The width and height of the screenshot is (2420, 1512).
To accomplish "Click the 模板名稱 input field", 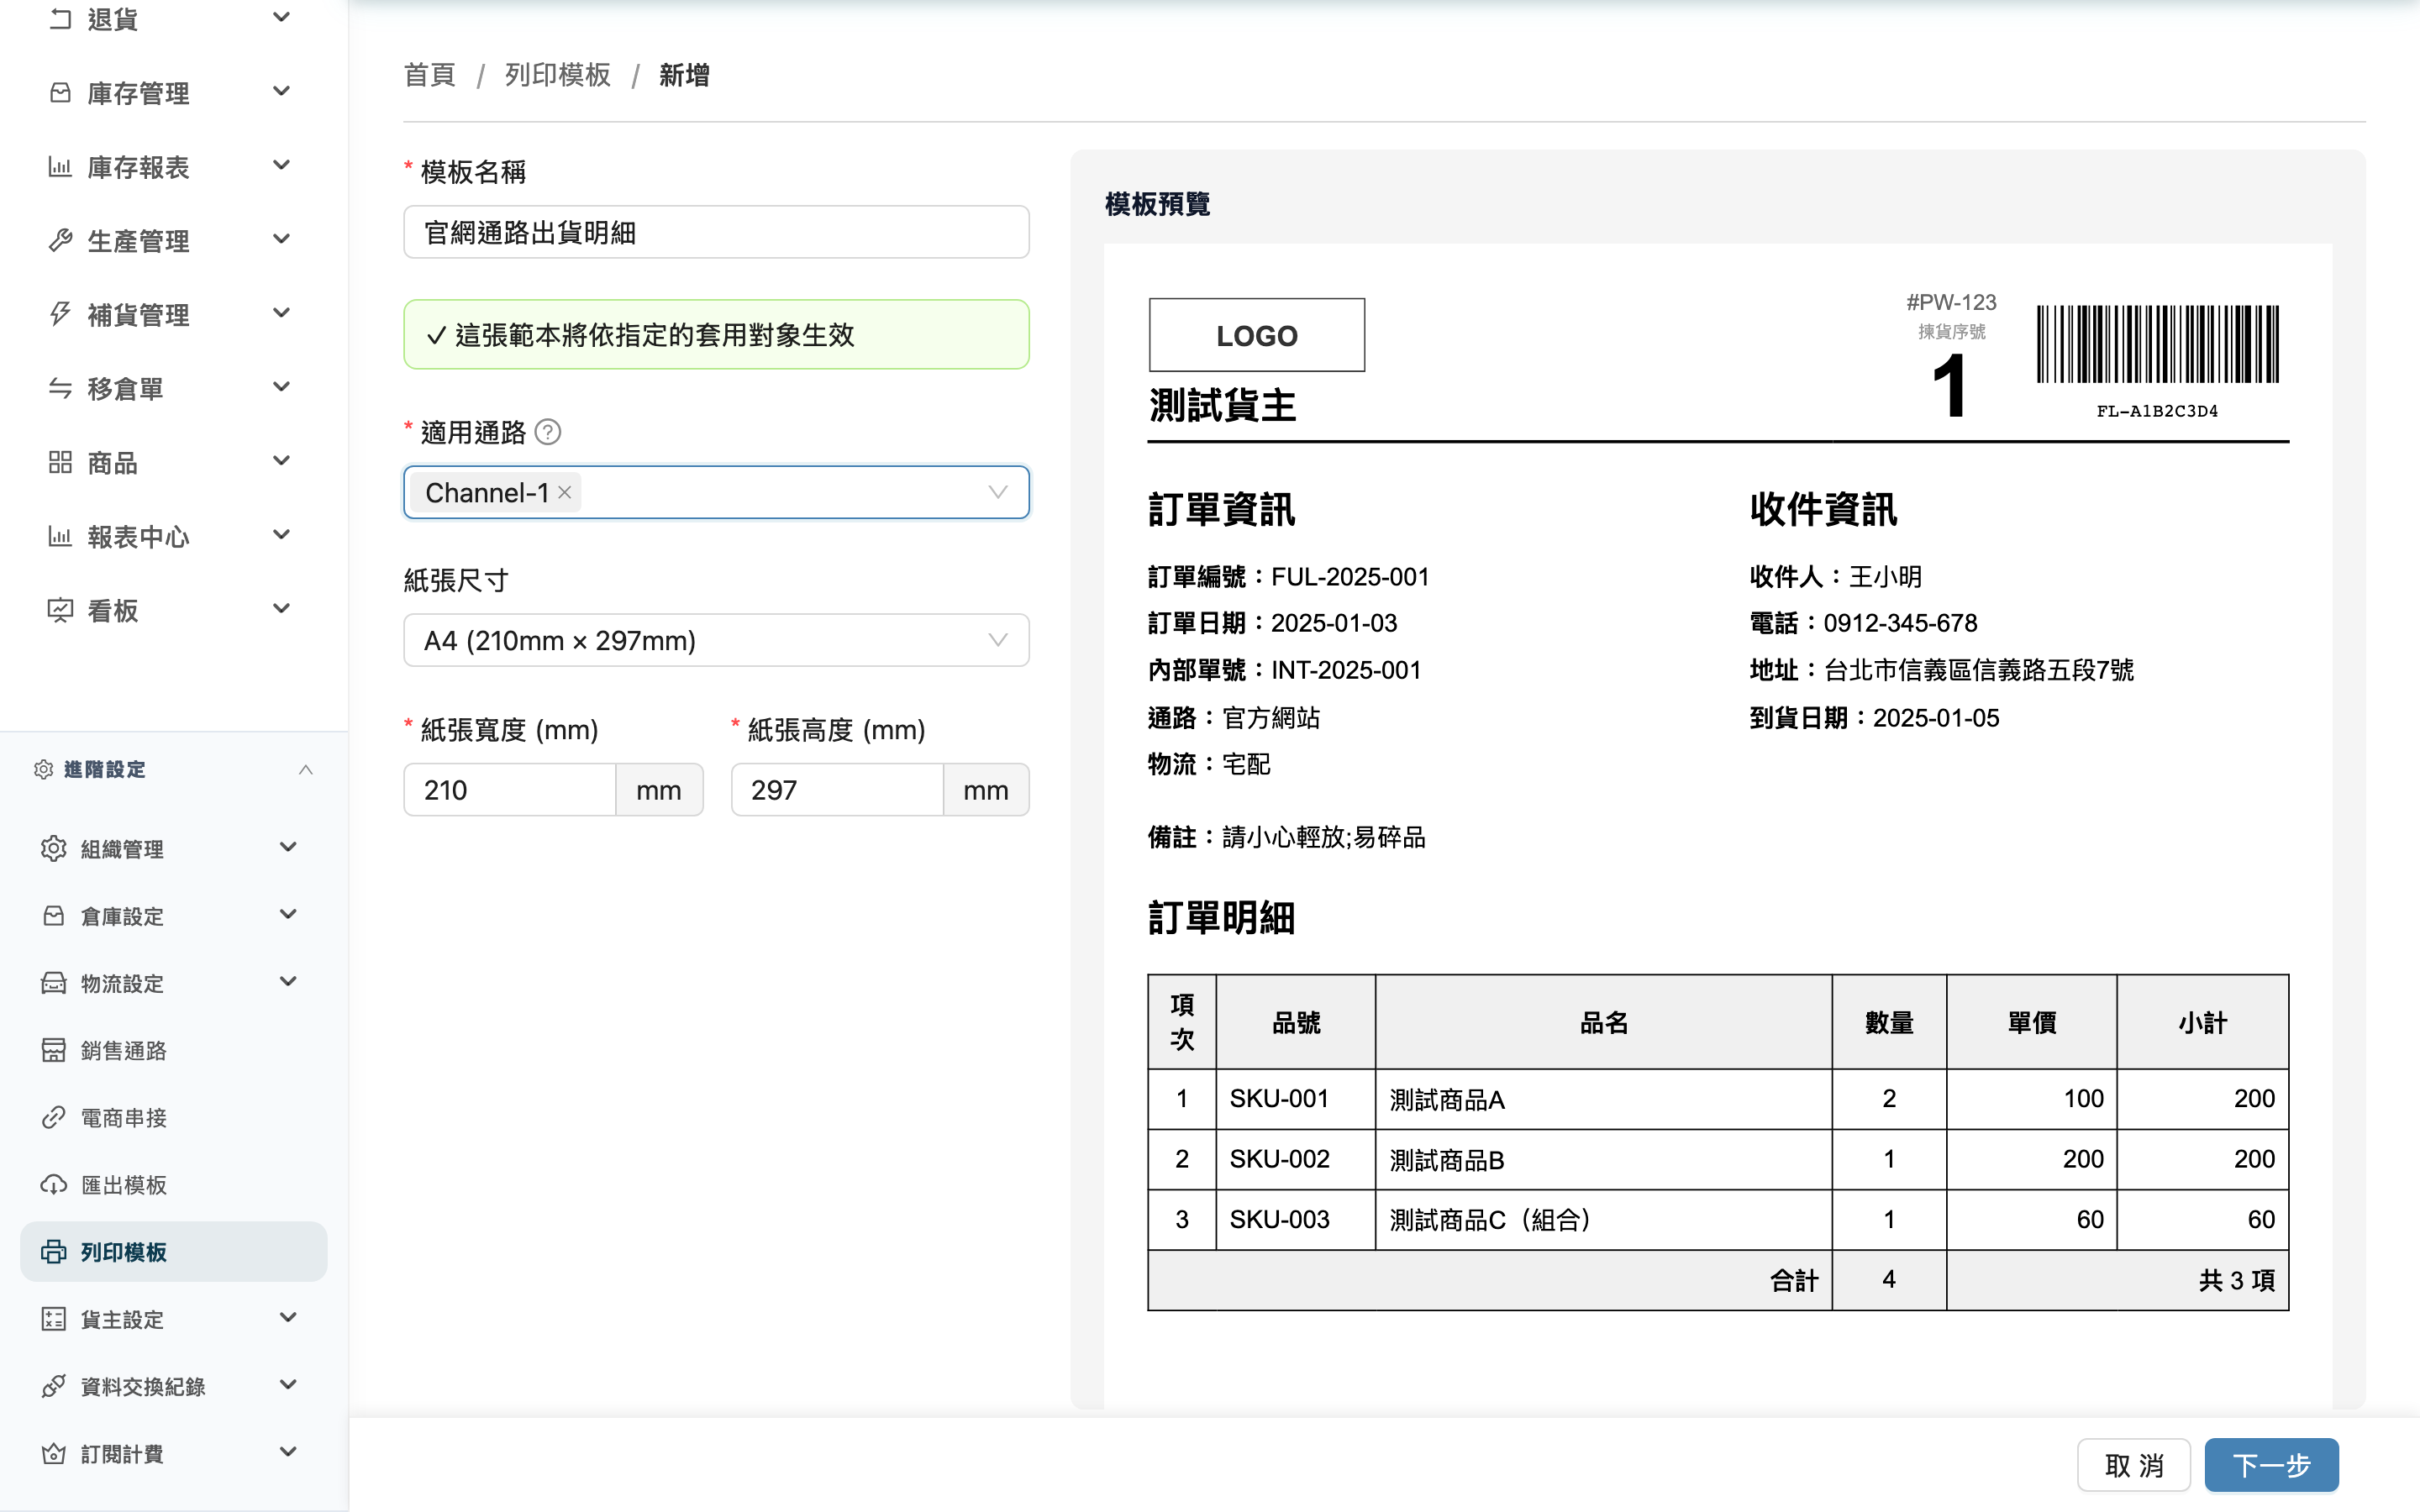I will 716,232.
